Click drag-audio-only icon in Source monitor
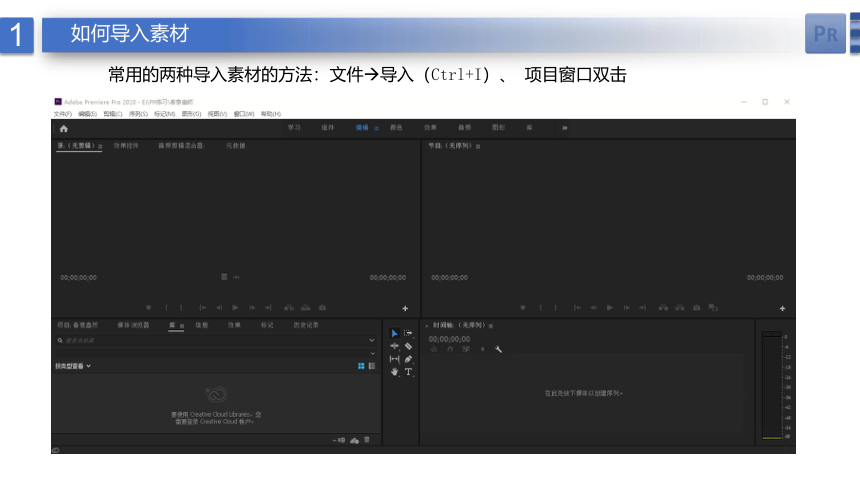860x484 pixels. (x=236, y=277)
